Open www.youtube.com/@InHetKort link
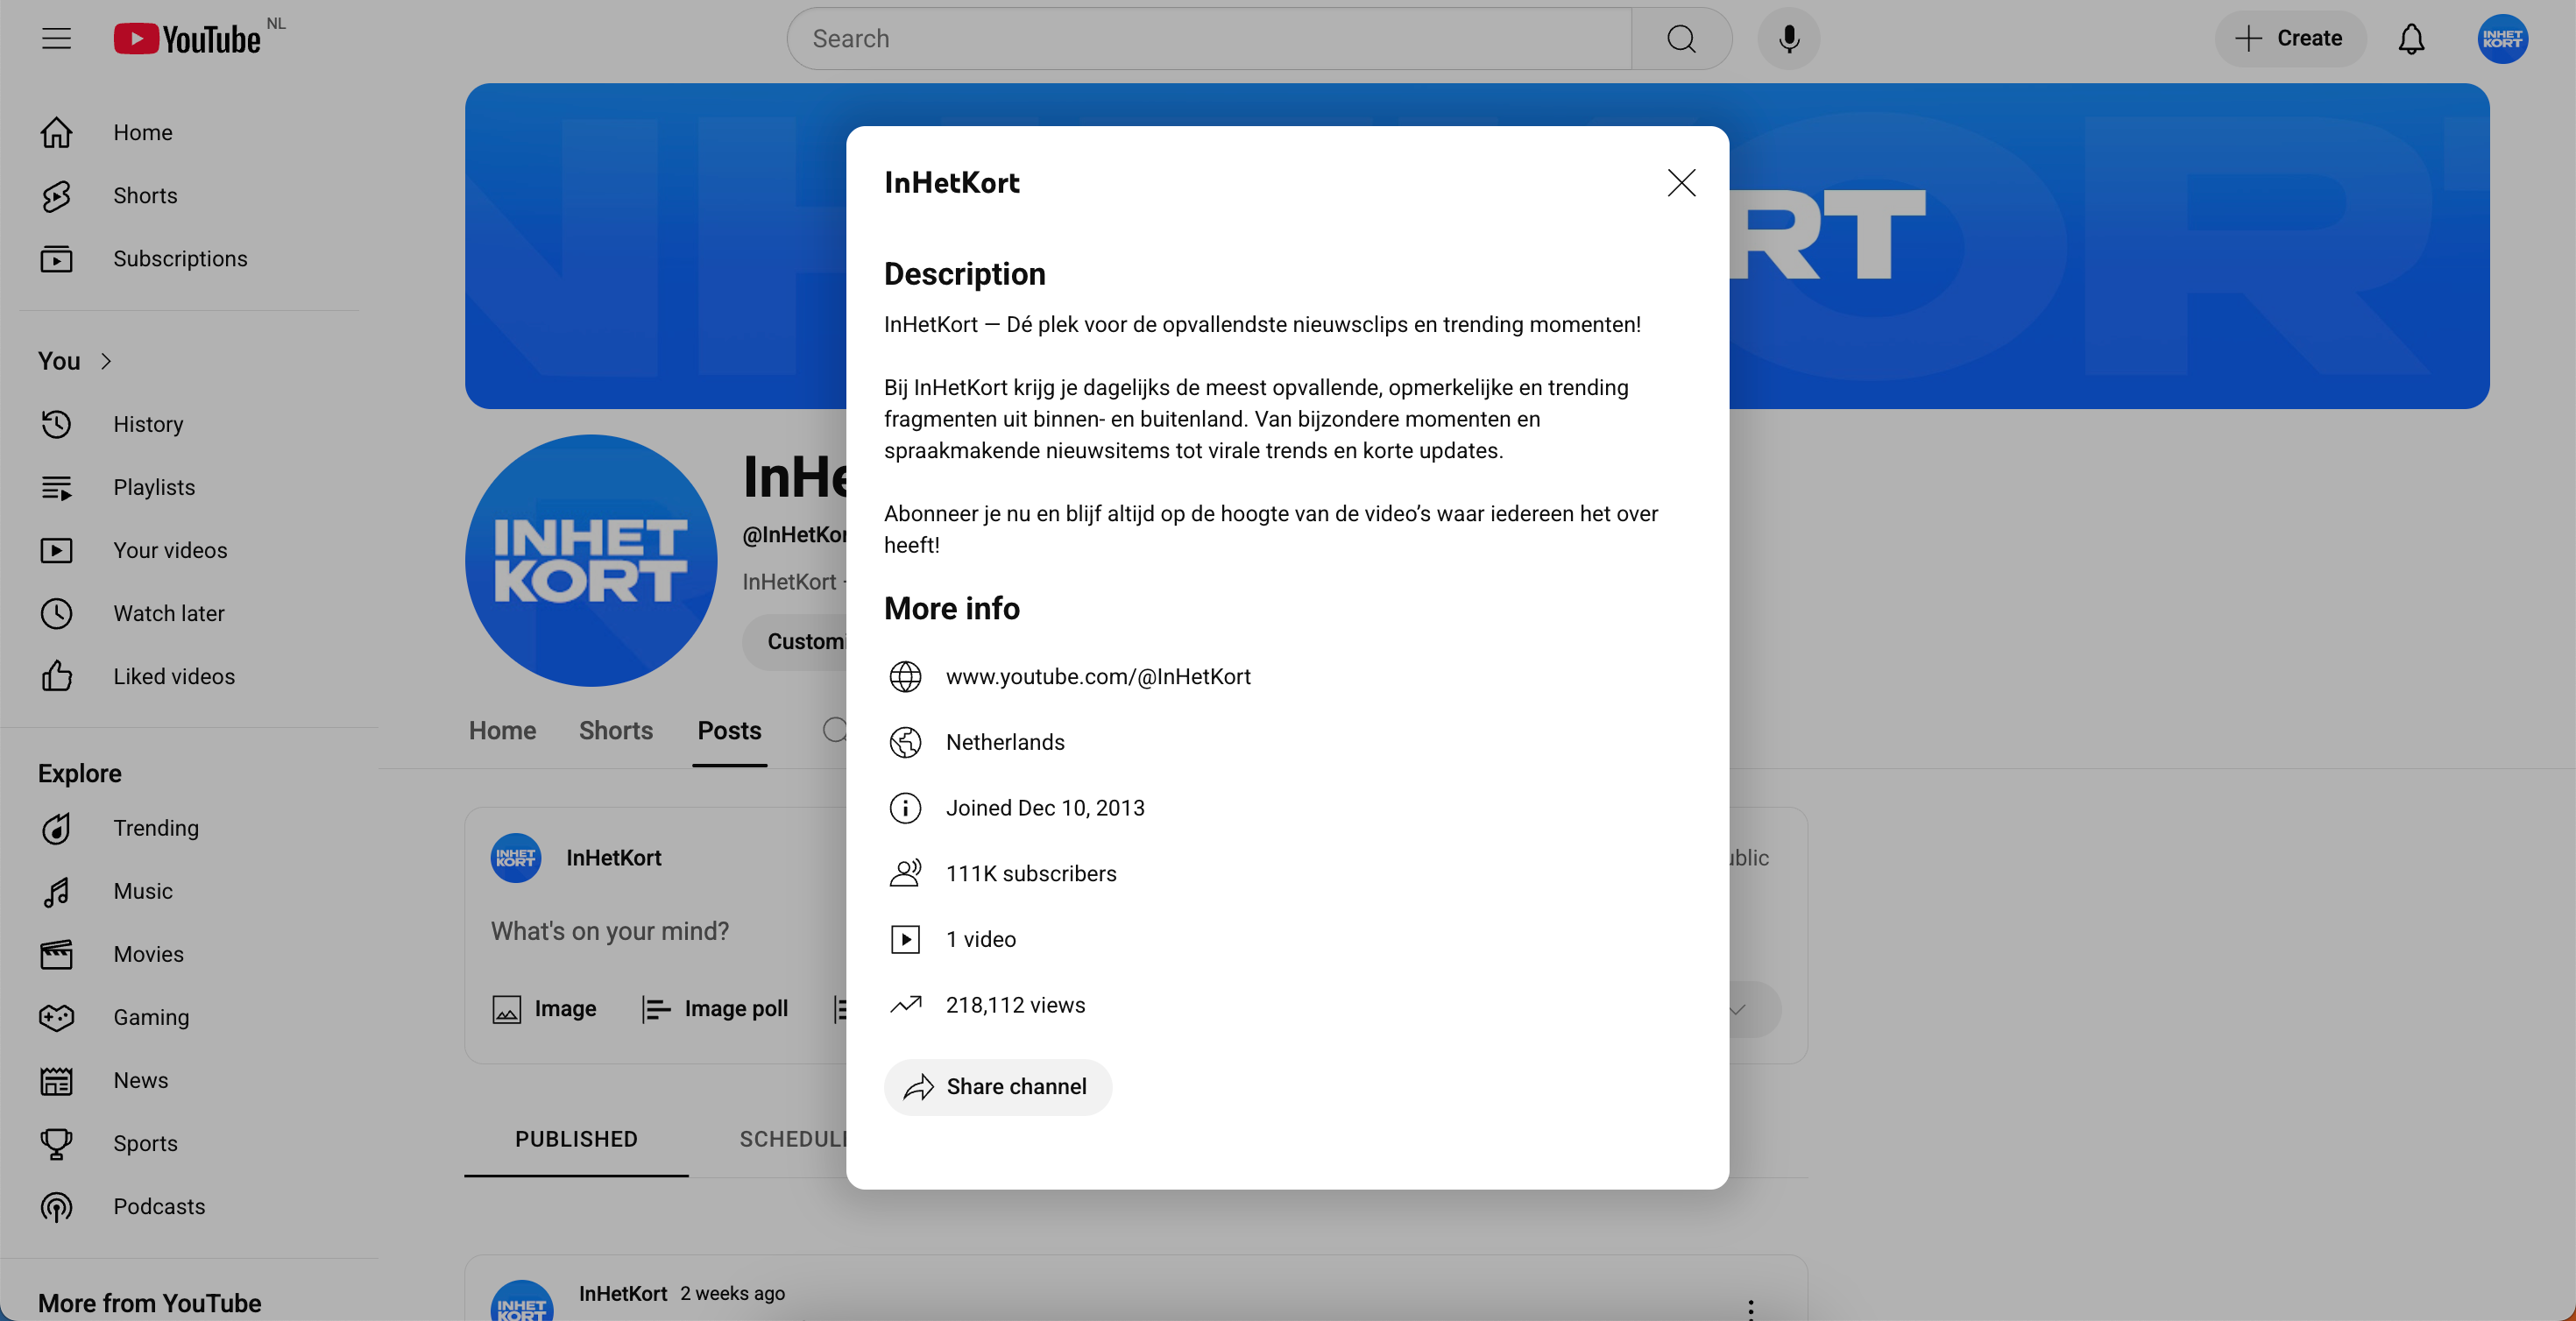This screenshot has height=1321, width=2576. pos(1098,677)
